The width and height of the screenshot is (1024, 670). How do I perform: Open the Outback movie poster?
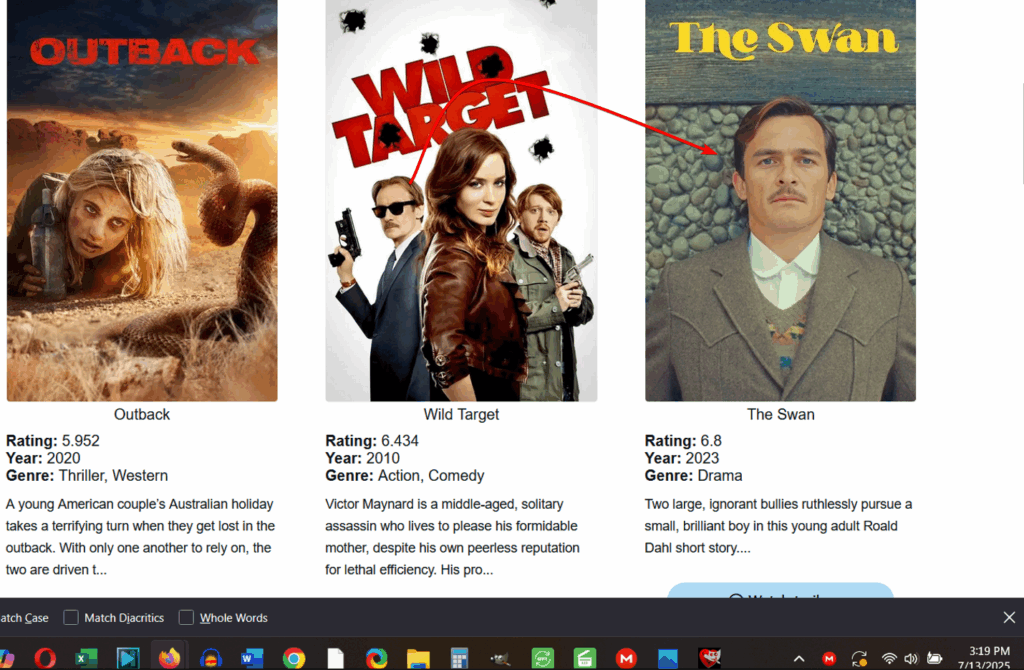[x=142, y=200]
